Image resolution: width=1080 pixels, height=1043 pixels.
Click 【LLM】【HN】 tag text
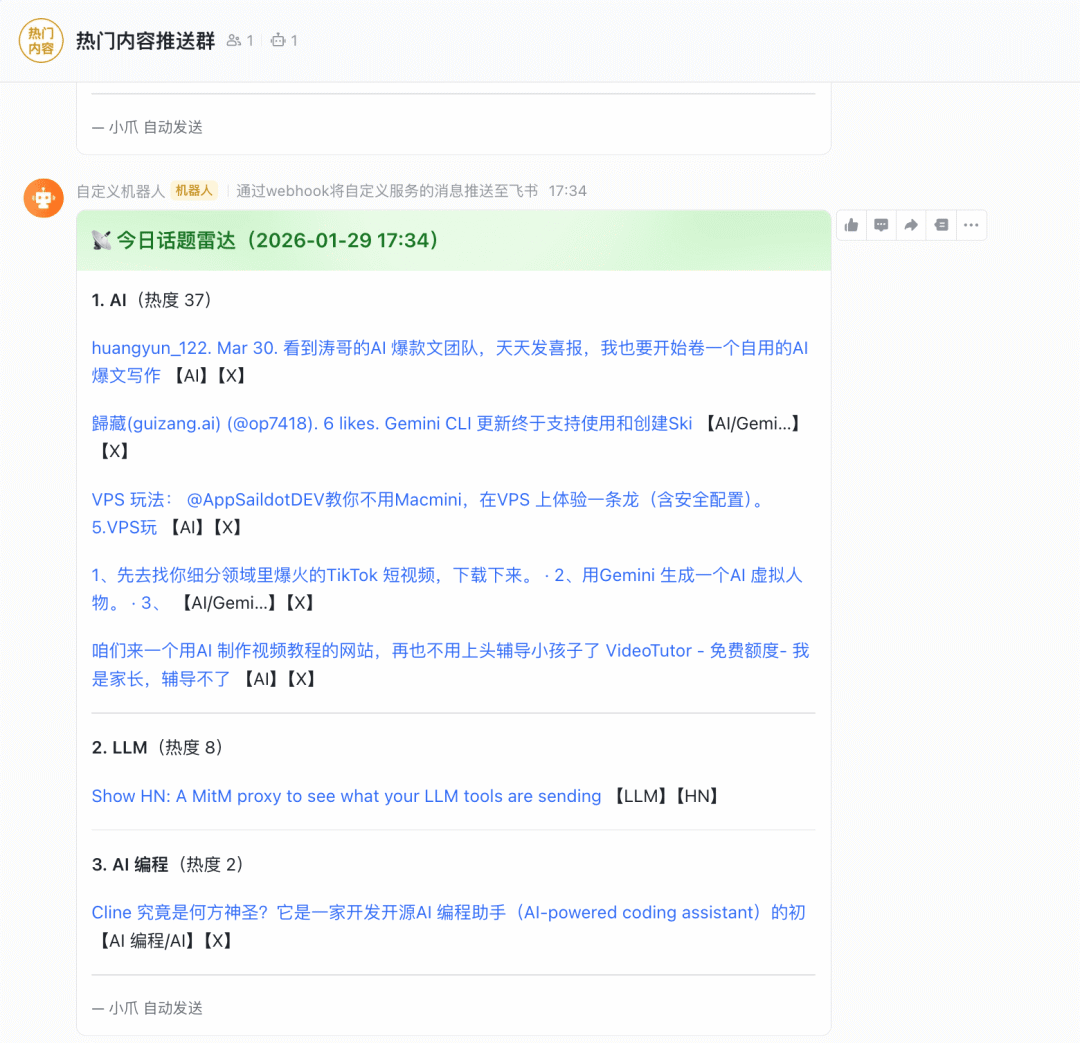click(665, 796)
